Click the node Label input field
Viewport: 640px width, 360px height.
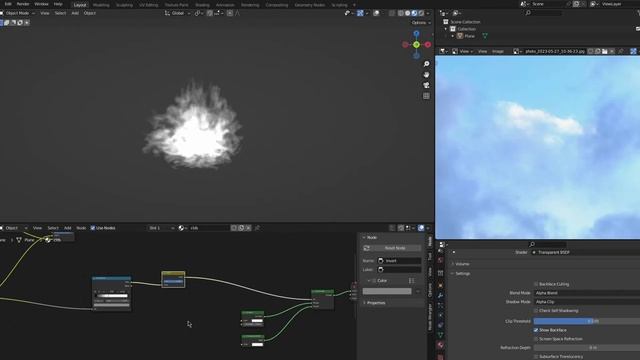click(x=399, y=269)
